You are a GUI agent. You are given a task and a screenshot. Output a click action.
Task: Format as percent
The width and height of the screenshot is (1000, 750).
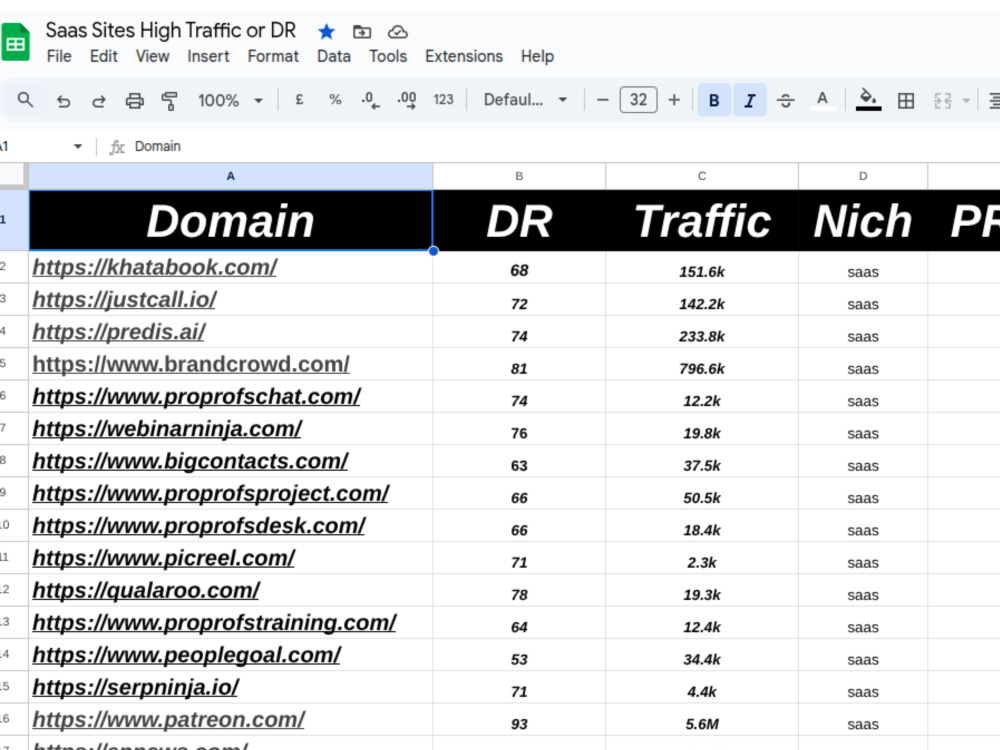click(335, 100)
